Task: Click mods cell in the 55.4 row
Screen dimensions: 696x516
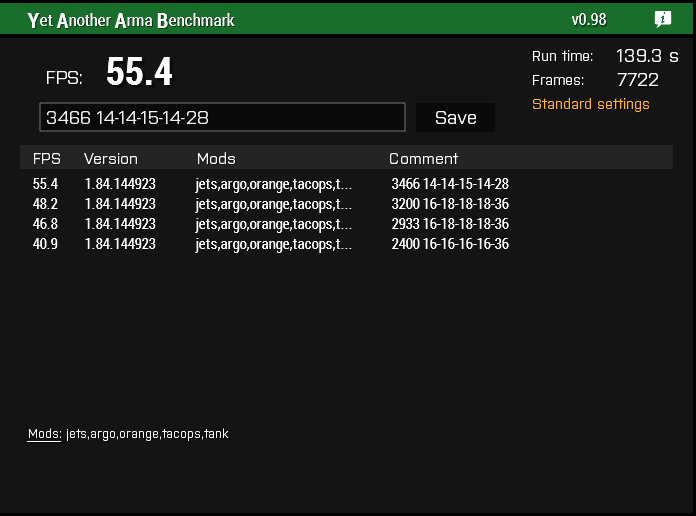Action: pos(273,184)
